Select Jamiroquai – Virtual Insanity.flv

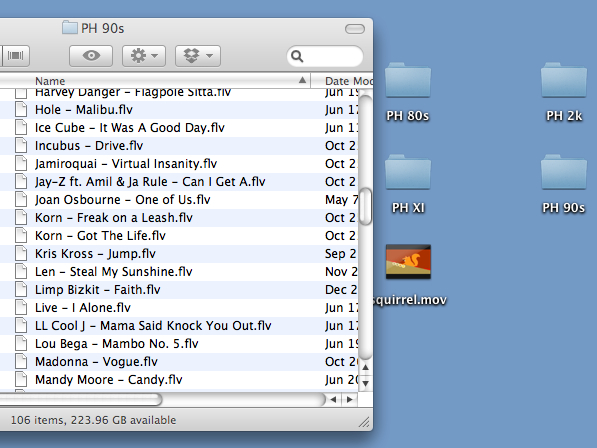(179, 164)
